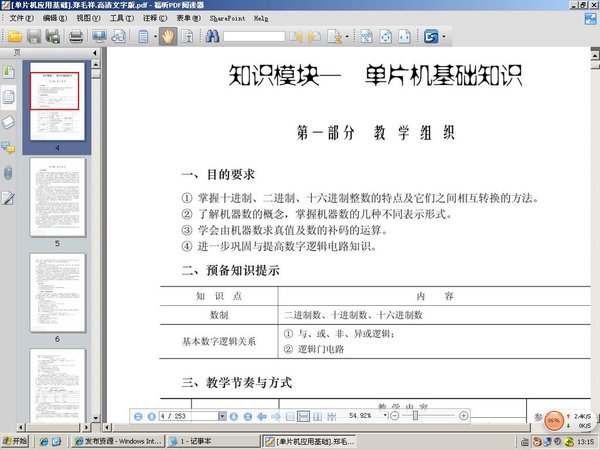
Task: Find previous search result folder arrow
Action: coord(295,37)
